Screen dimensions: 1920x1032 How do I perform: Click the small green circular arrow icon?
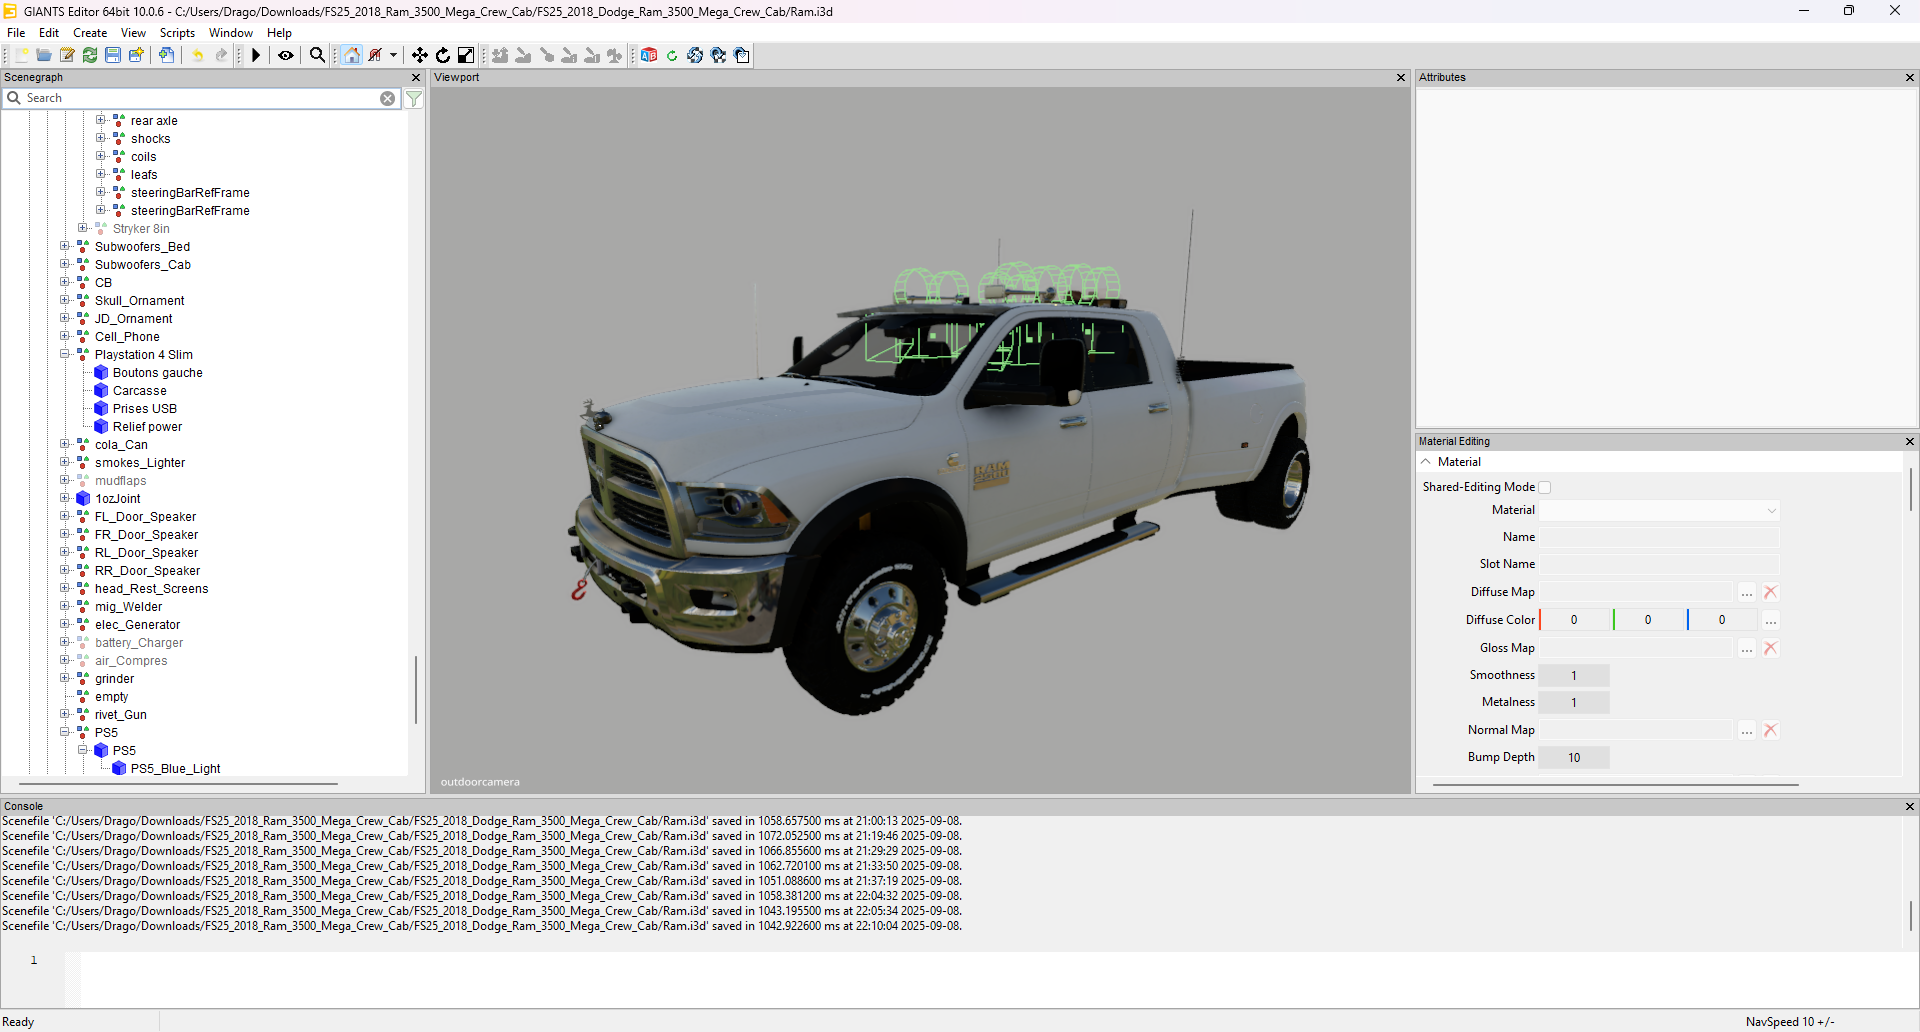point(672,55)
